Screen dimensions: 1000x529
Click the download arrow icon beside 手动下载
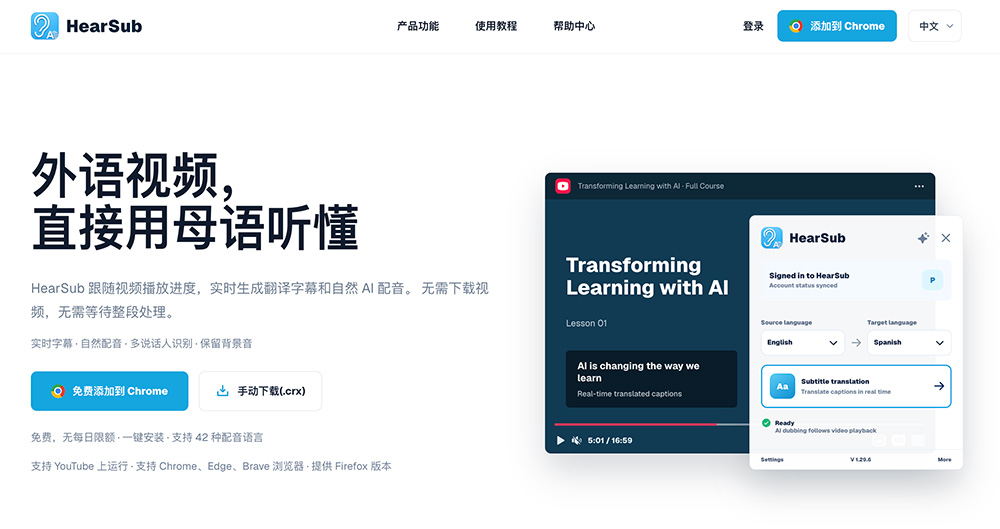click(x=222, y=391)
